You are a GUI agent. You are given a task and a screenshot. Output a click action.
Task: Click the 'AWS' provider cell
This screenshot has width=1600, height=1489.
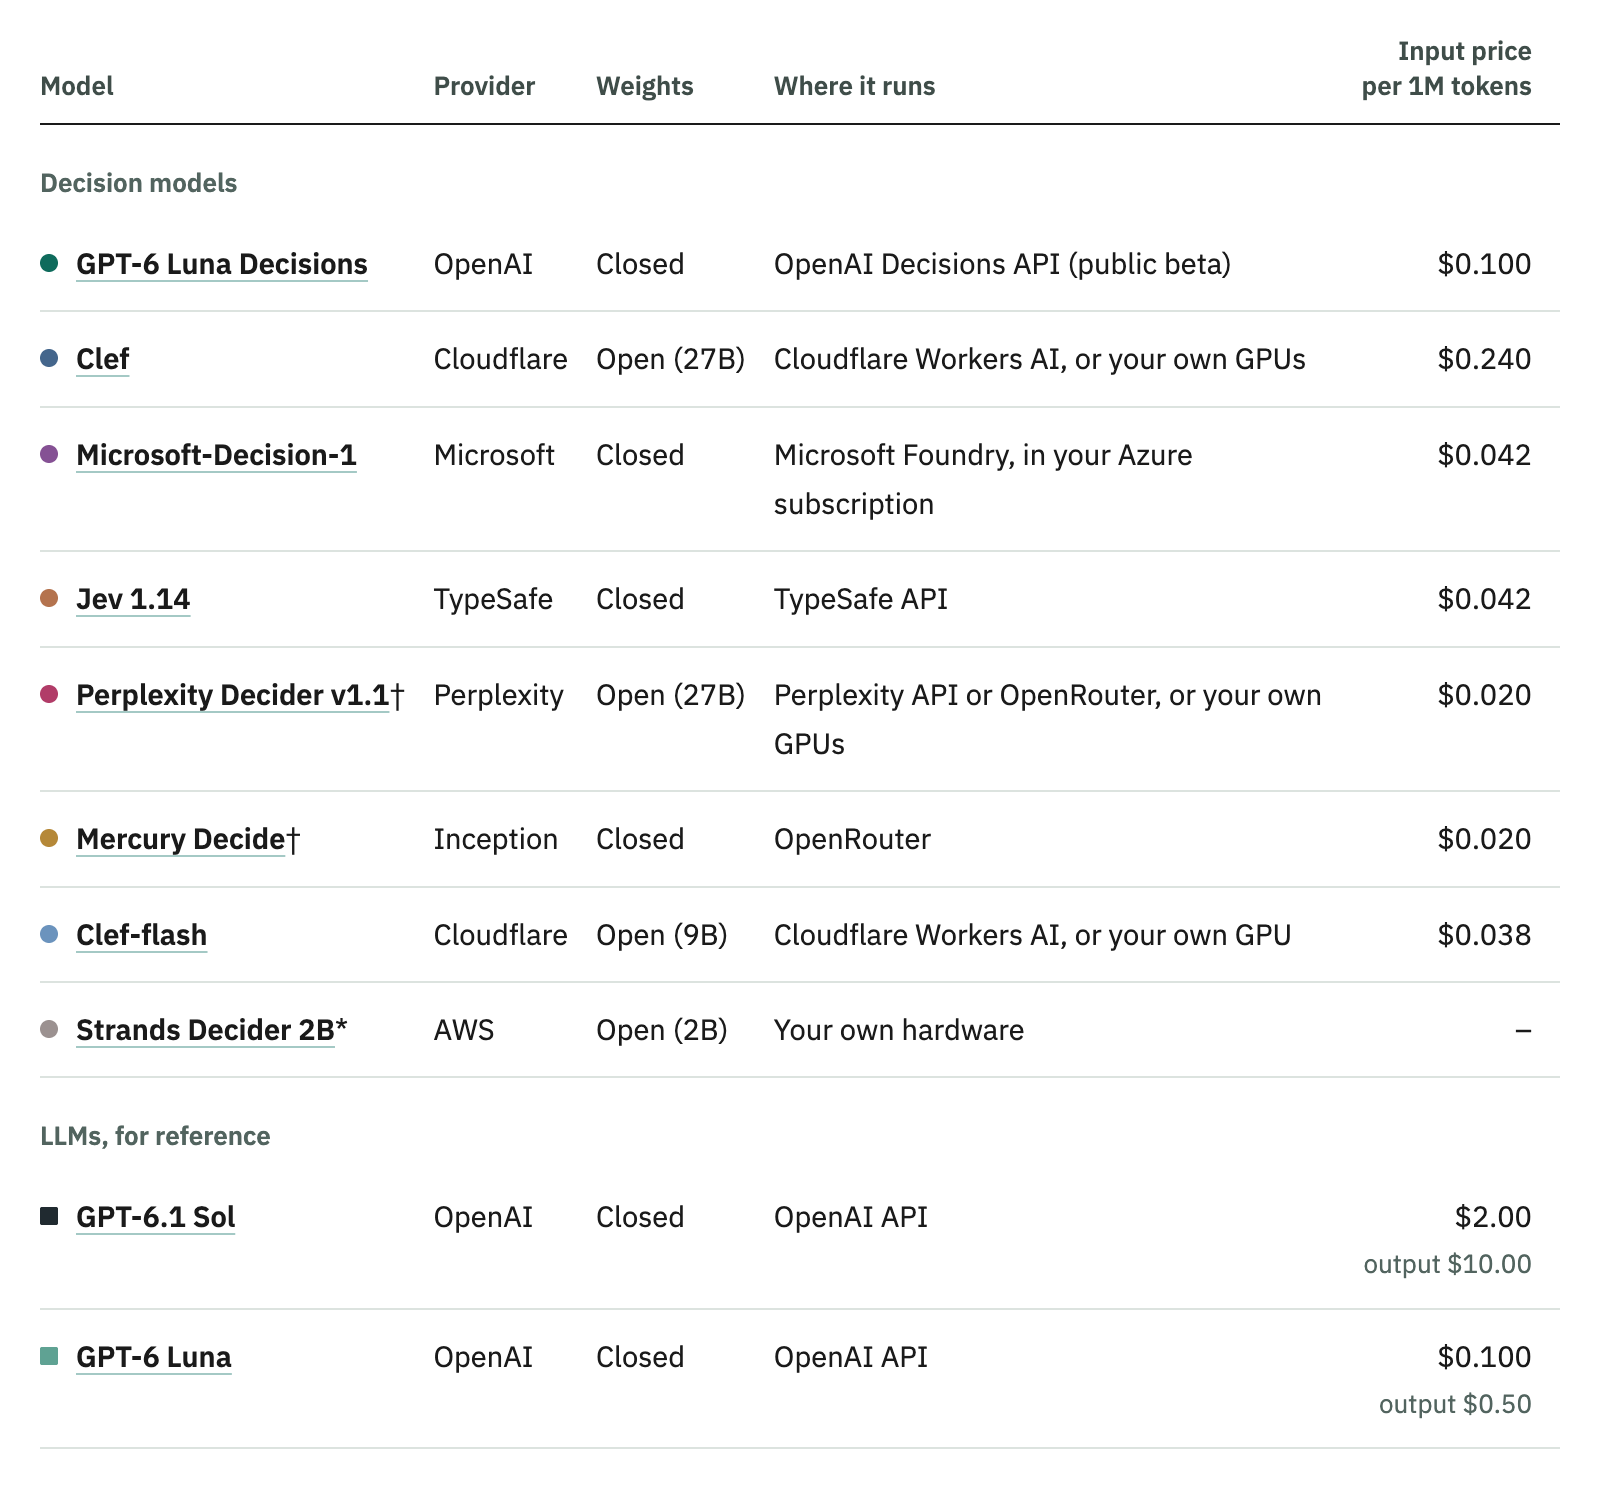point(464,1030)
